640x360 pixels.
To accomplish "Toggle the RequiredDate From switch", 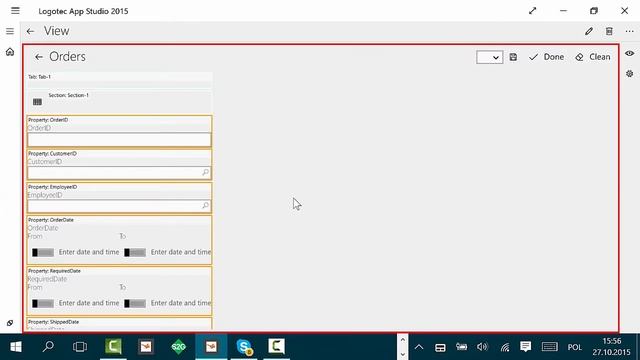I will (x=43, y=304).
